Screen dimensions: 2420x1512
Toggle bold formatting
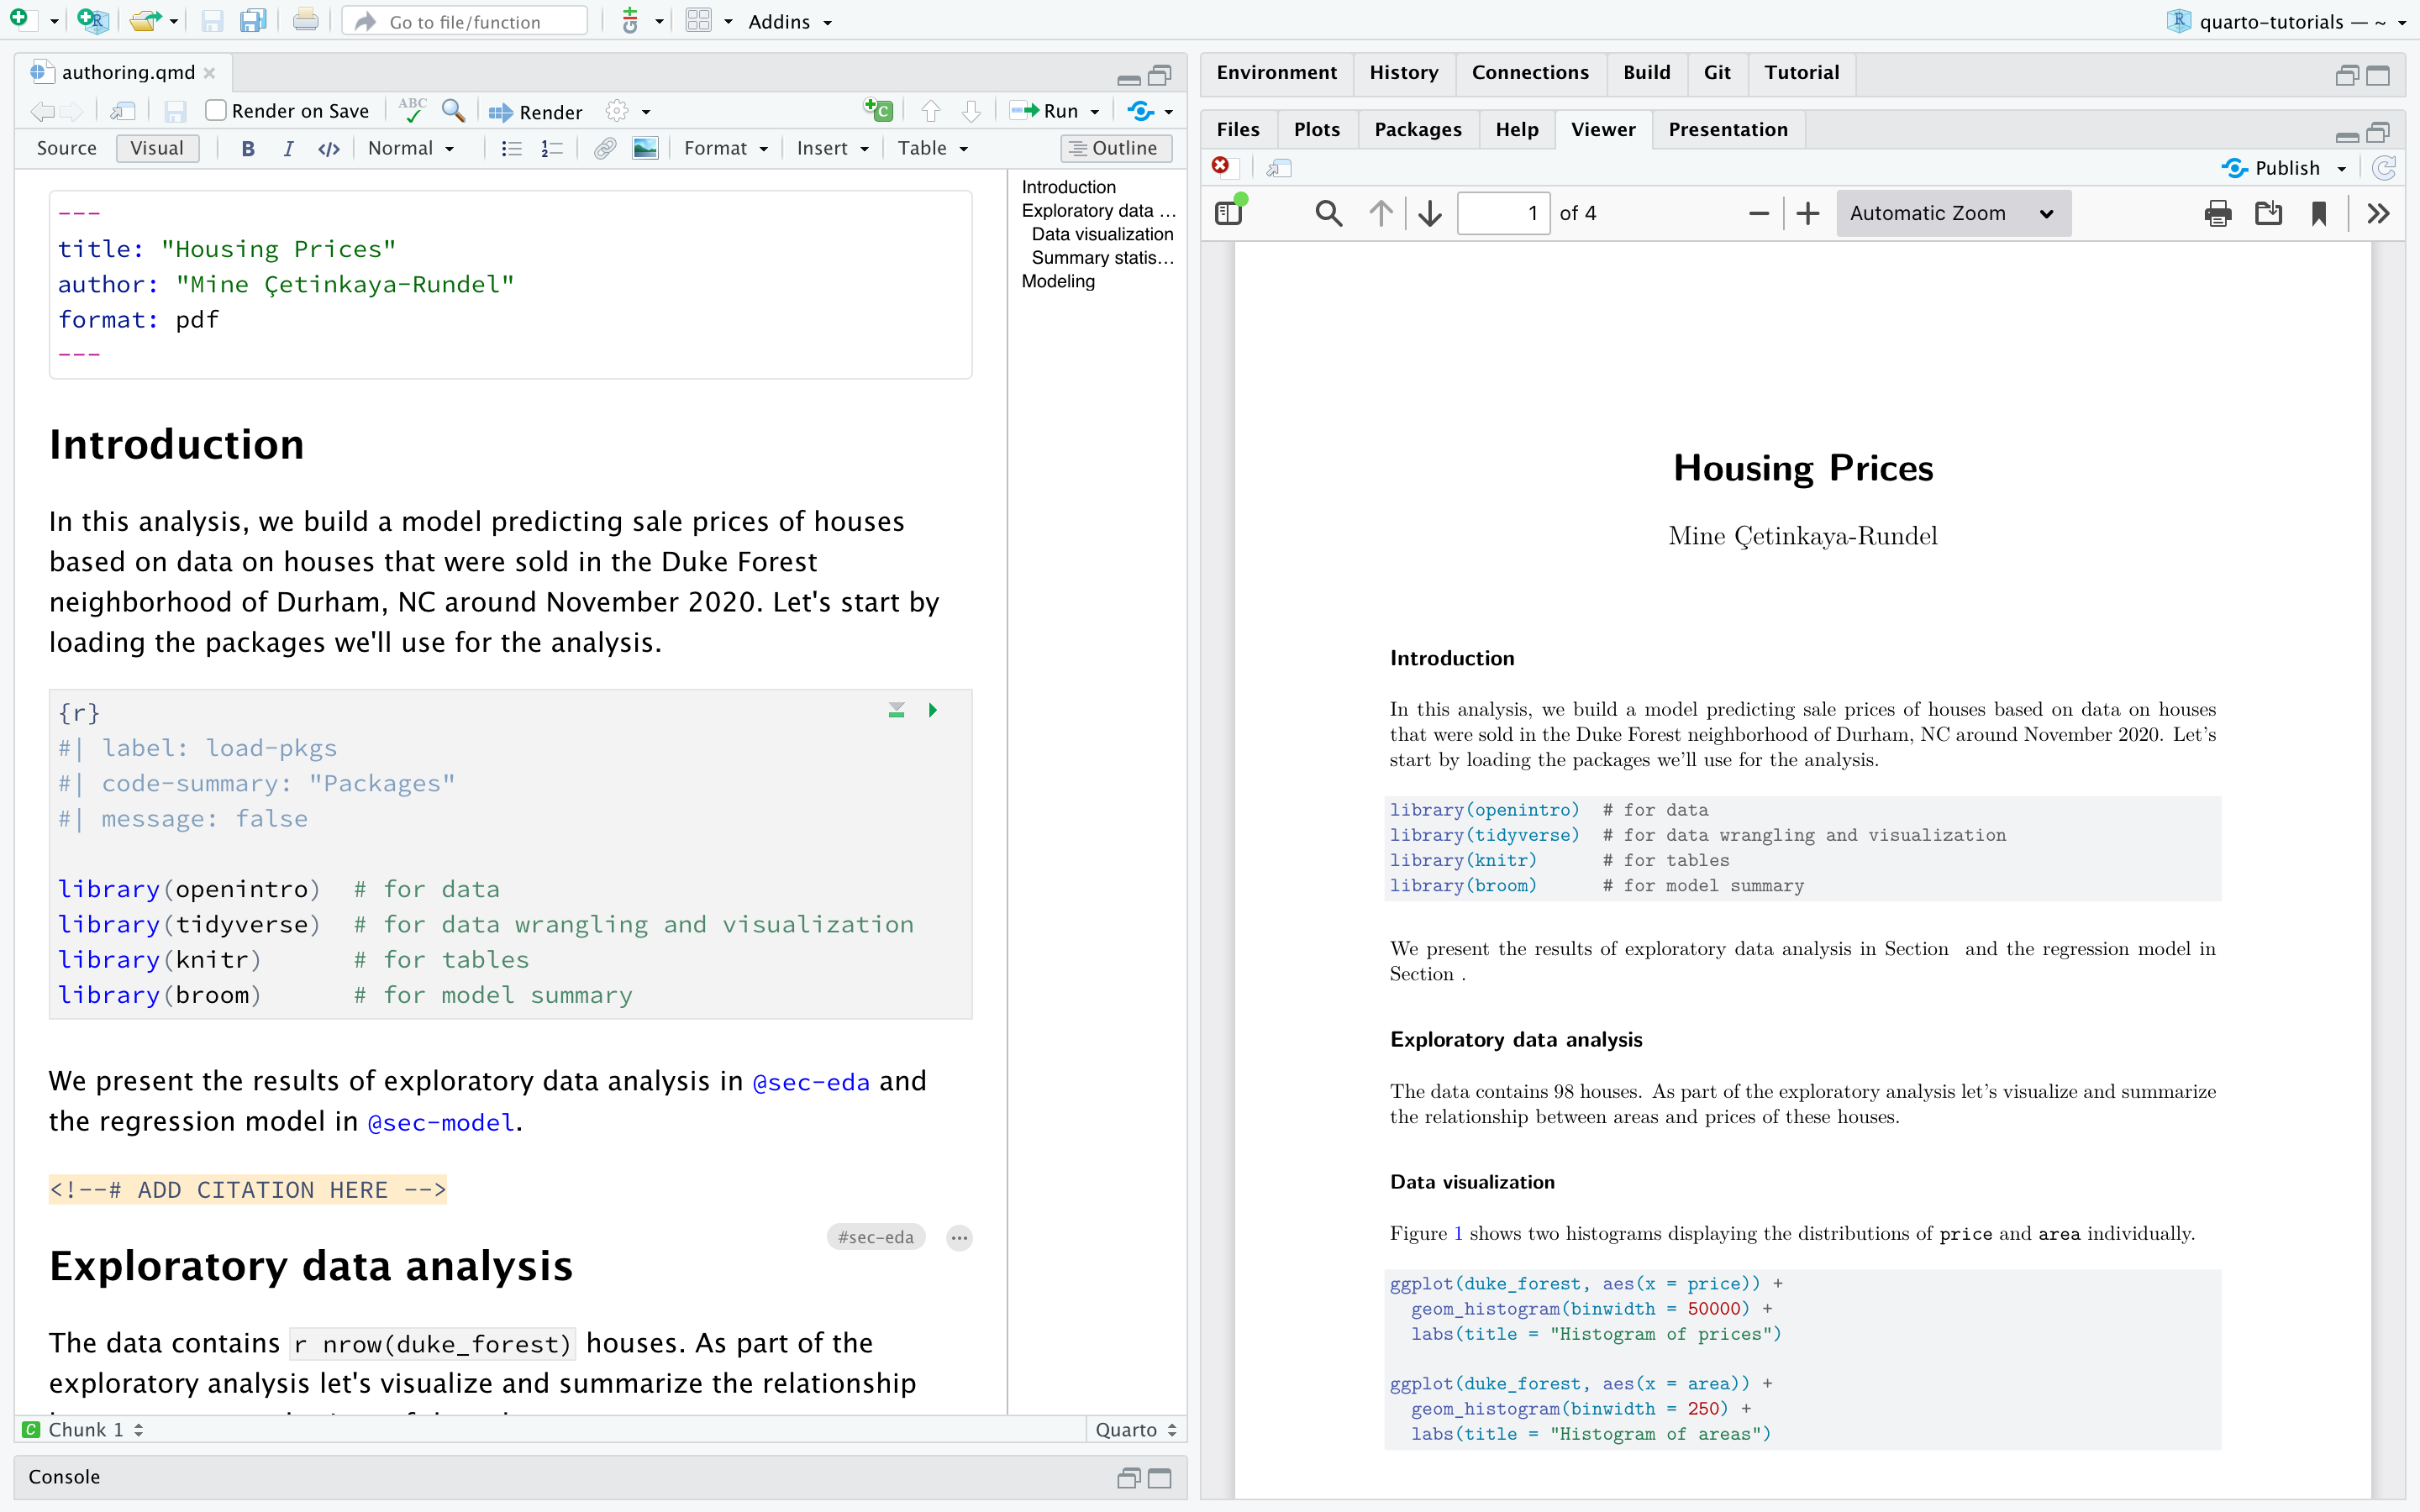(248, 148)
